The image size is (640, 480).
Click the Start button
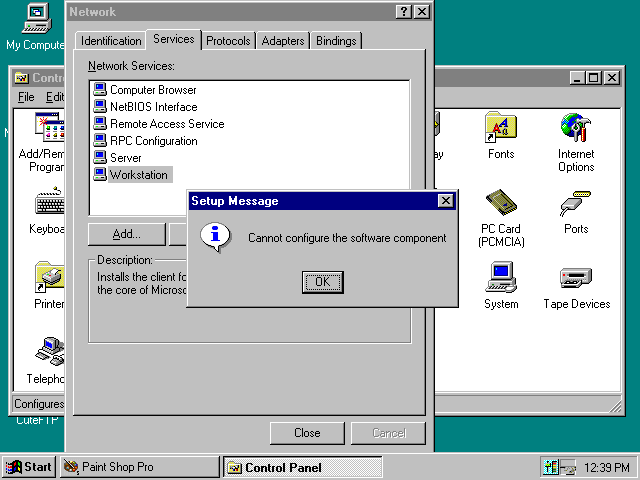[x=29, y=467]
